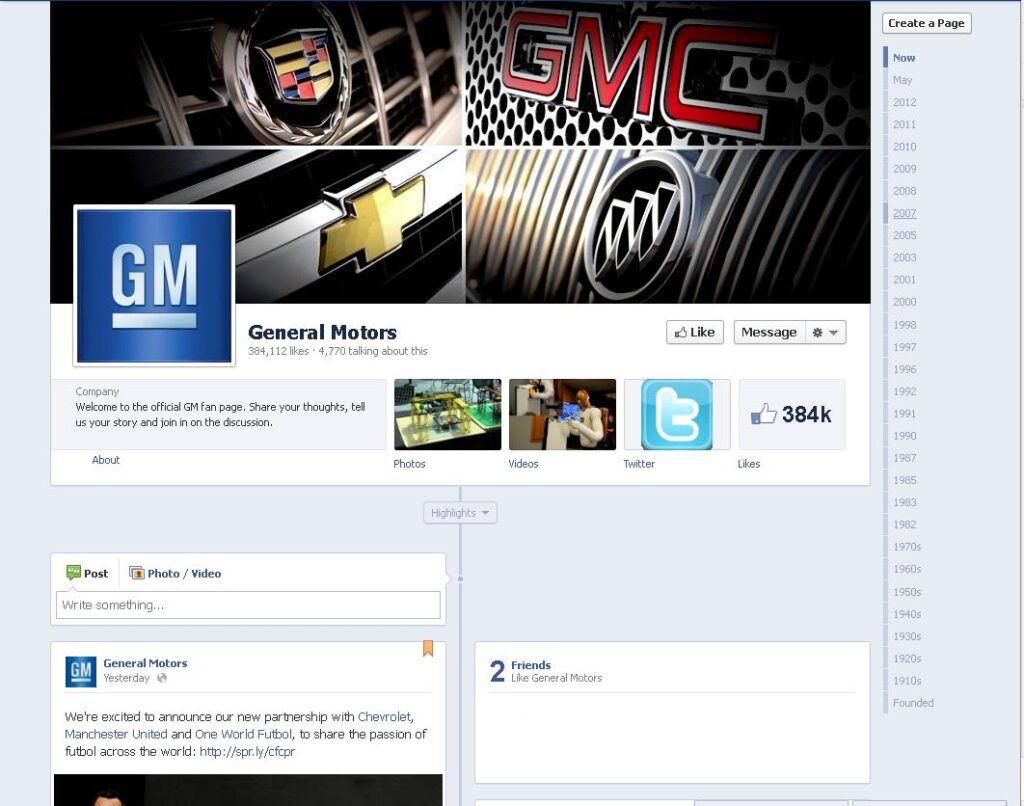
Task: Click the Photos label link
Action: (409, 464)
